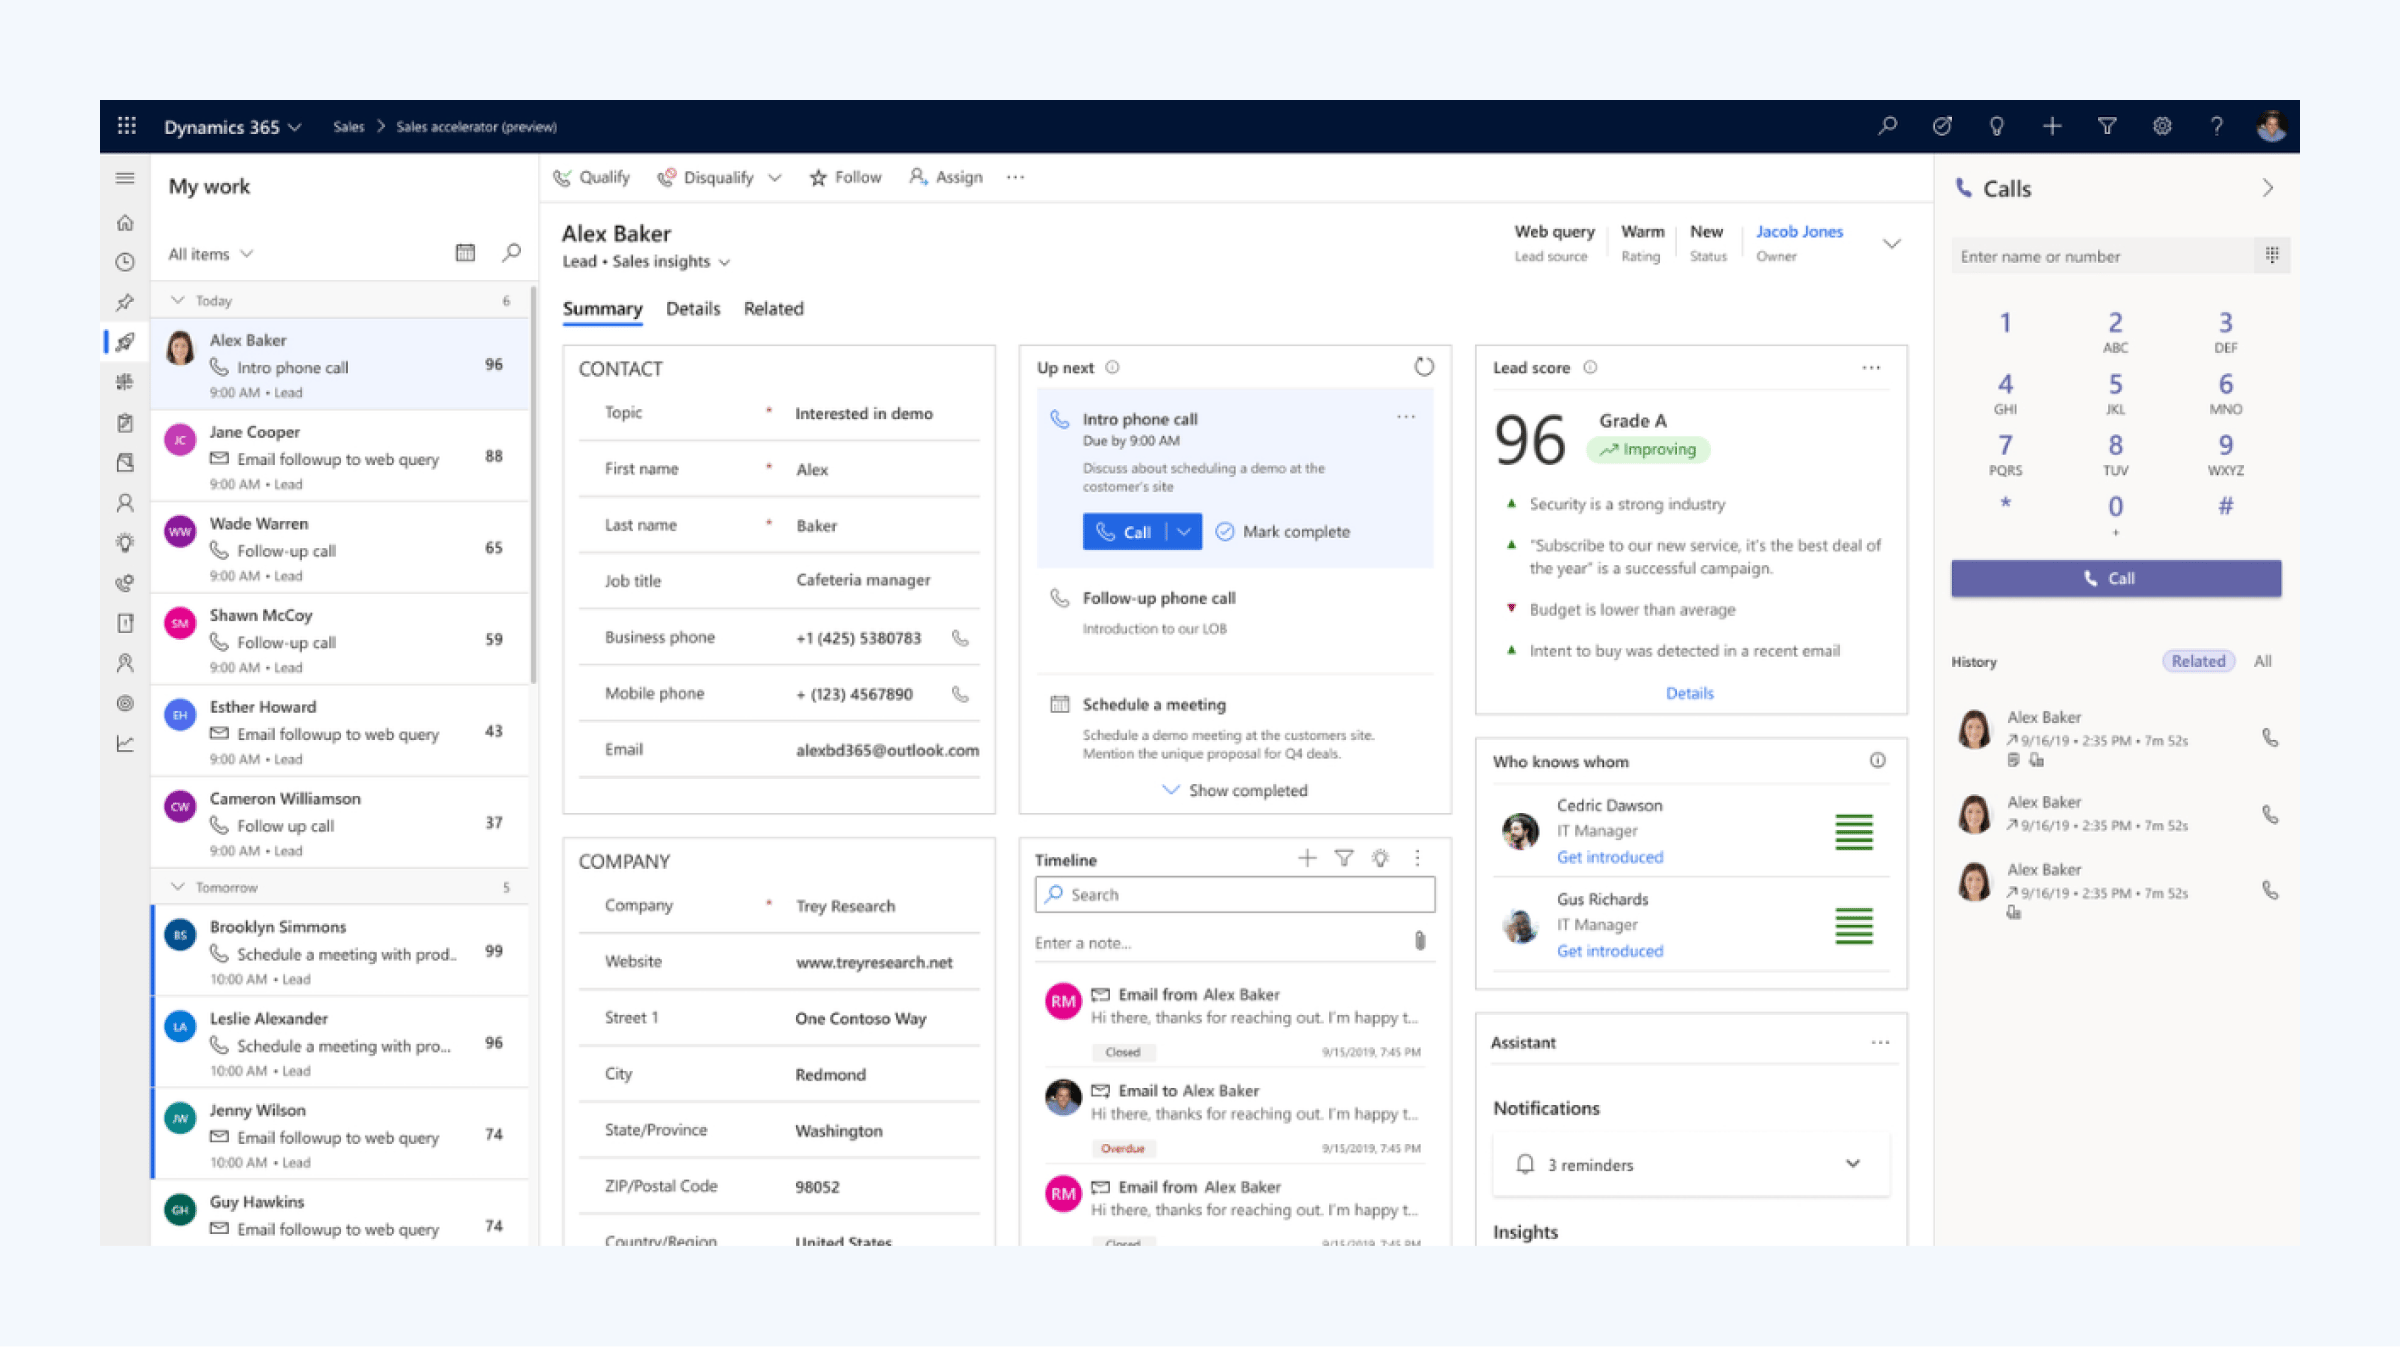Open the app launcher waffle icon

pyautogui.click(x=126, y=126)
